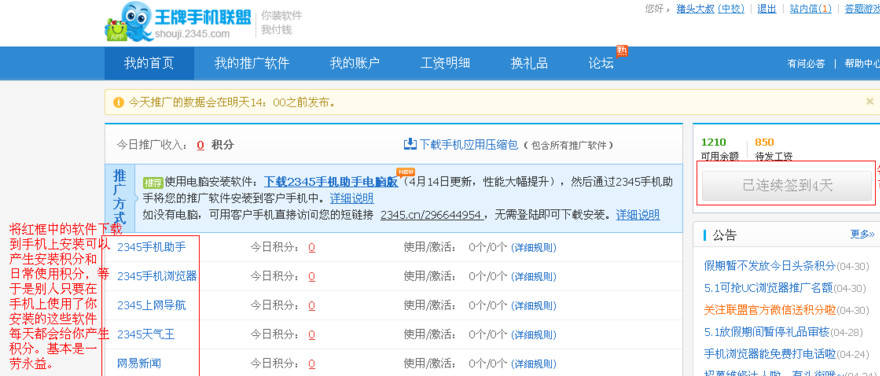Viewport: 880px width, 376px height.
Task: Click the 850 待发工资 figure
Action: (764, 143)
